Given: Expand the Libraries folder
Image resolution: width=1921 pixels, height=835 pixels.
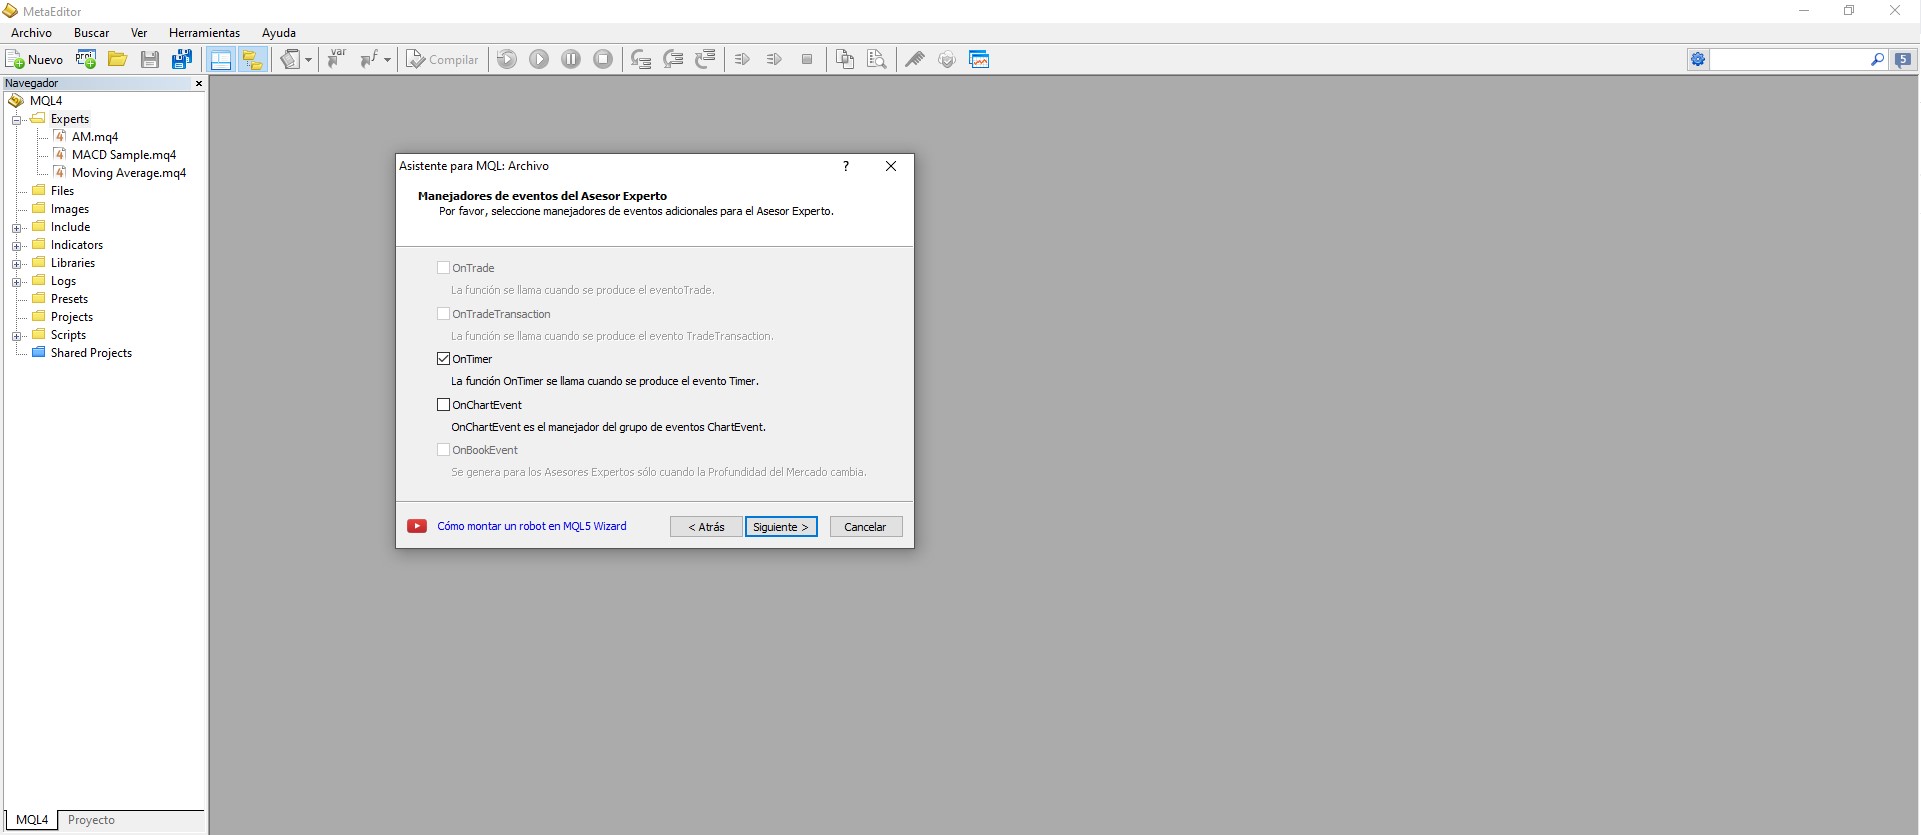Looking at the screenshot, I should coord(16,264).
